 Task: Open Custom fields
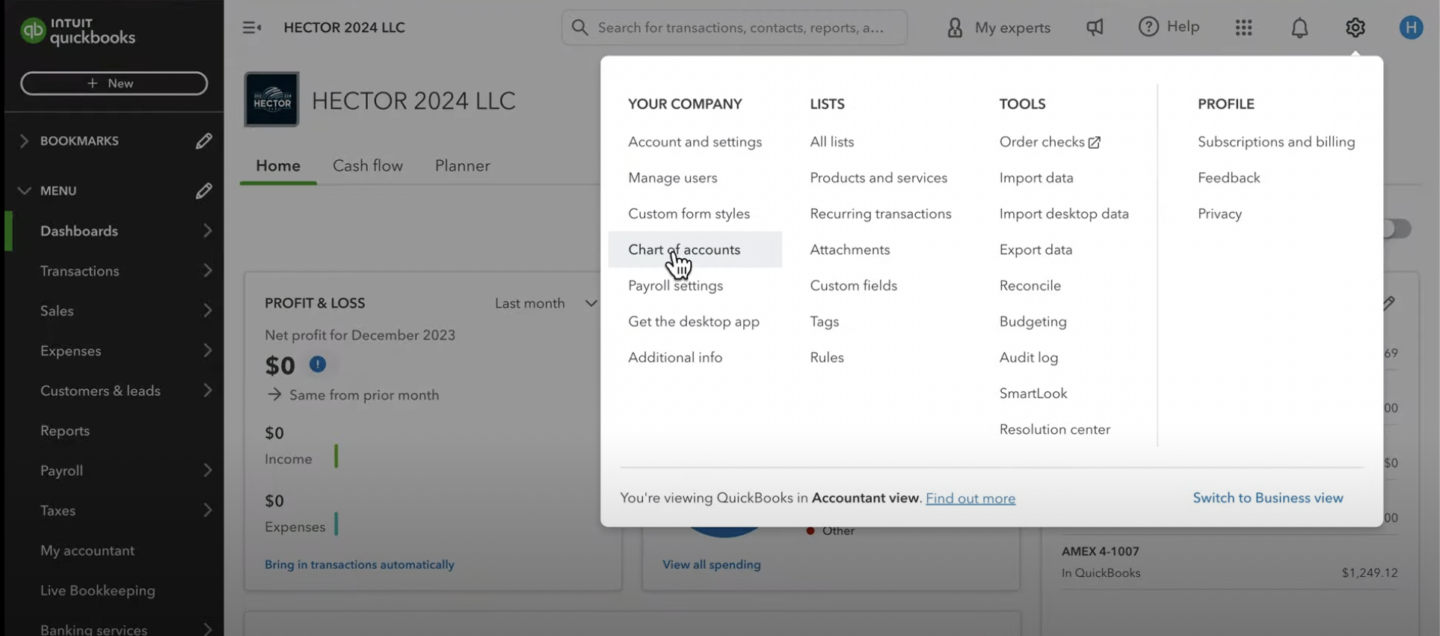tap(854, 286)
